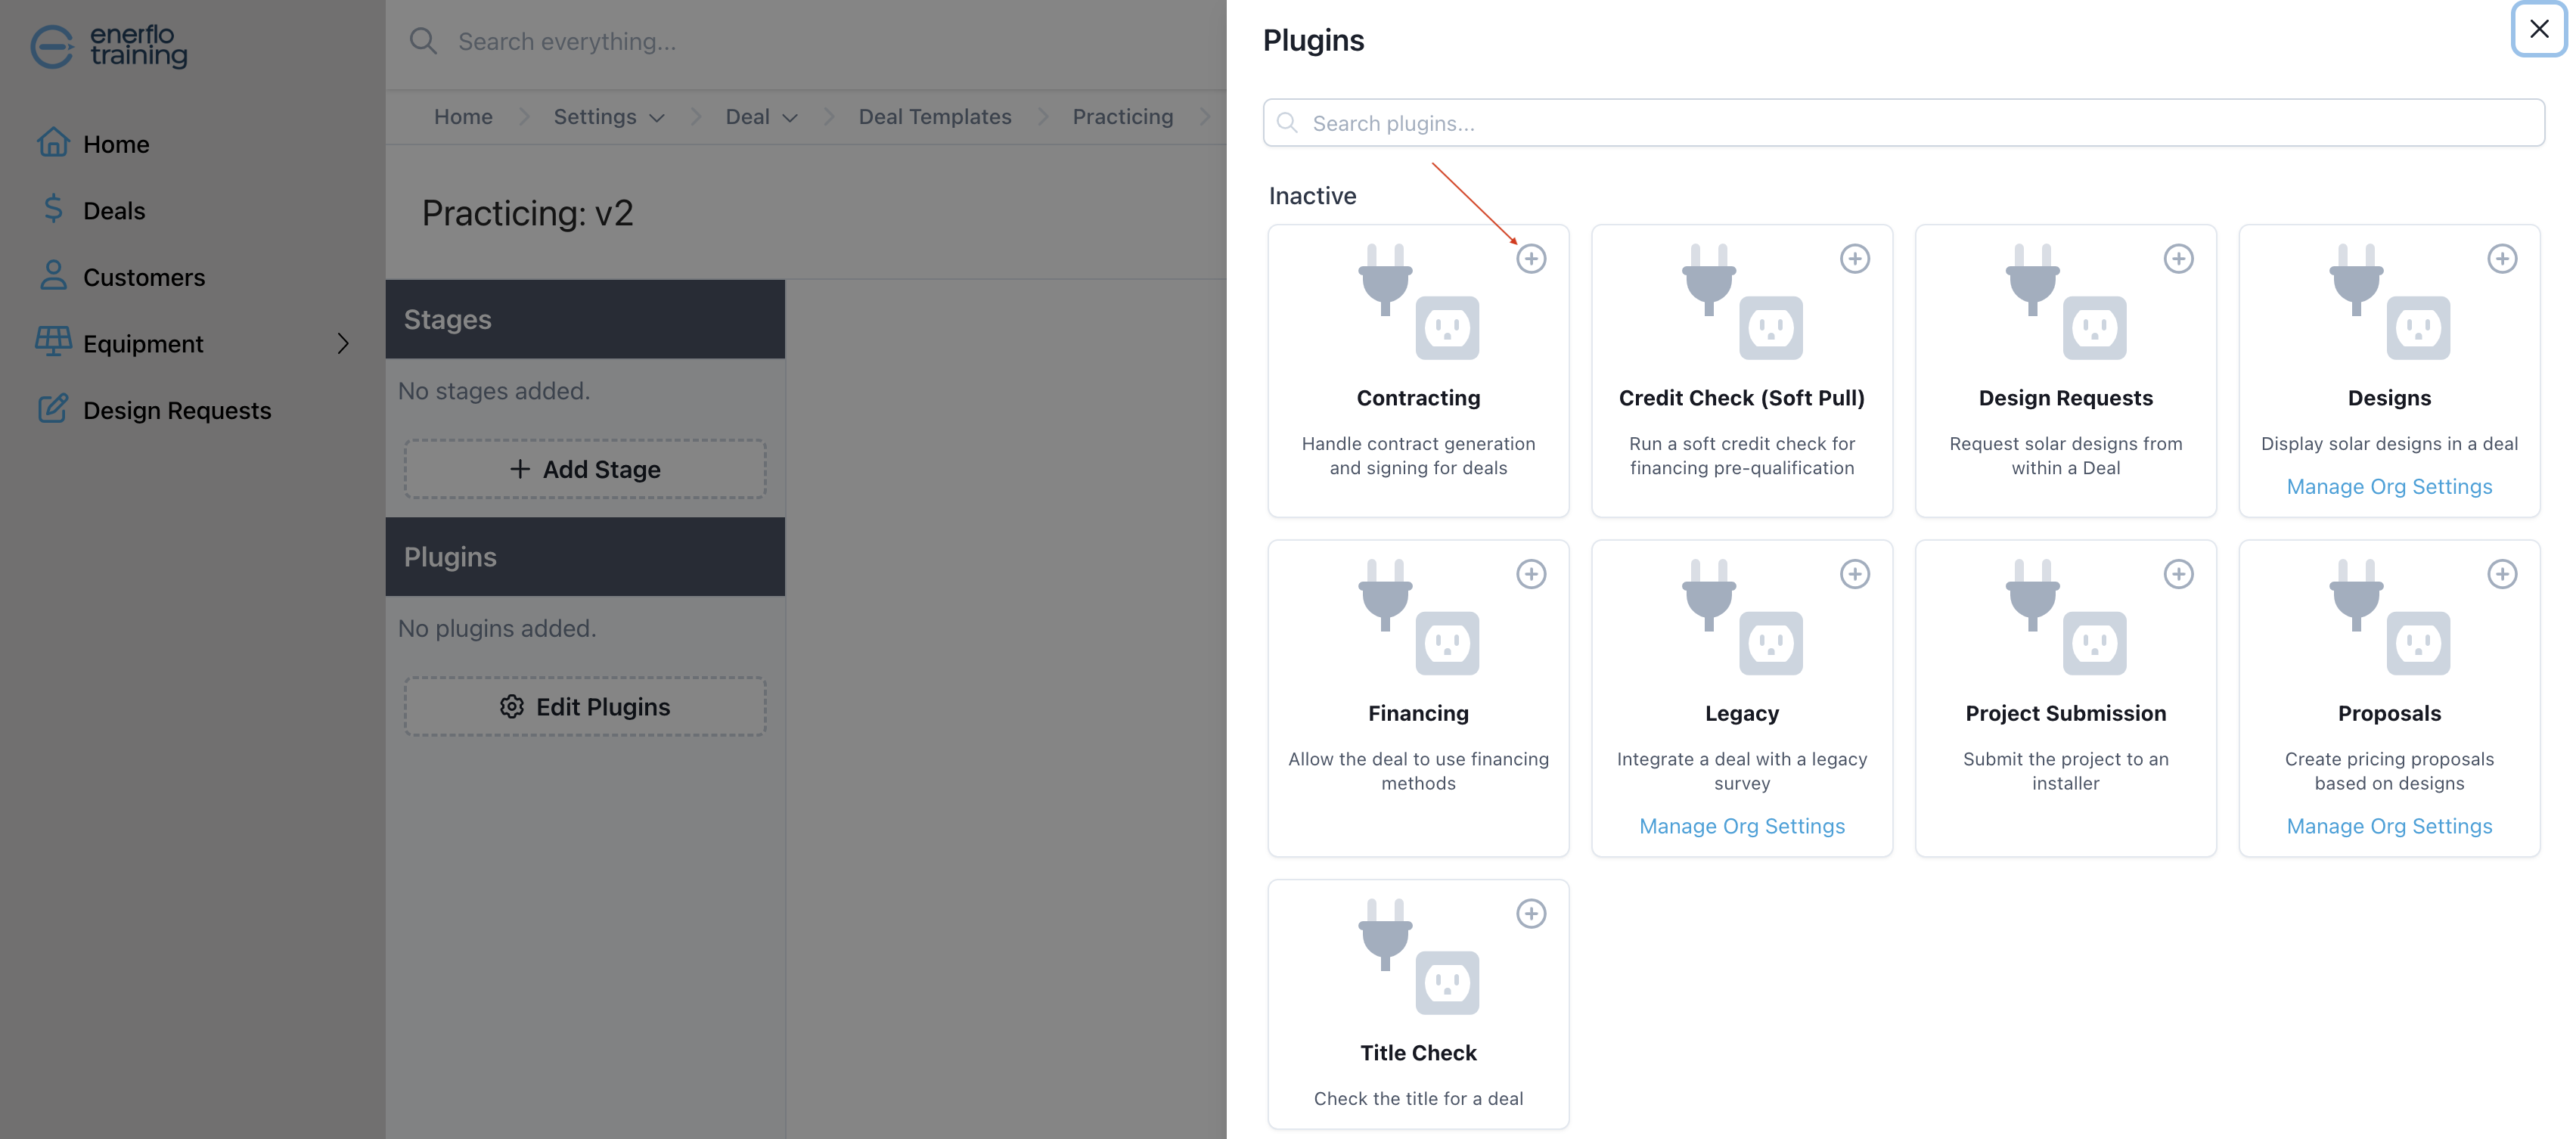Click the Designs card plug illustration
The height and width of the screenshot is (1139, 2576).
coord(2390,301)
